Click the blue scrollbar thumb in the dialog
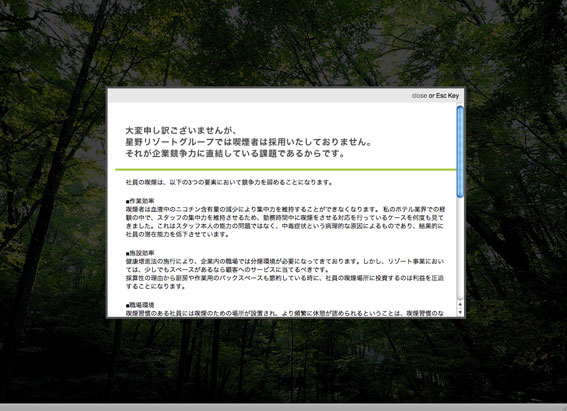 460,151
